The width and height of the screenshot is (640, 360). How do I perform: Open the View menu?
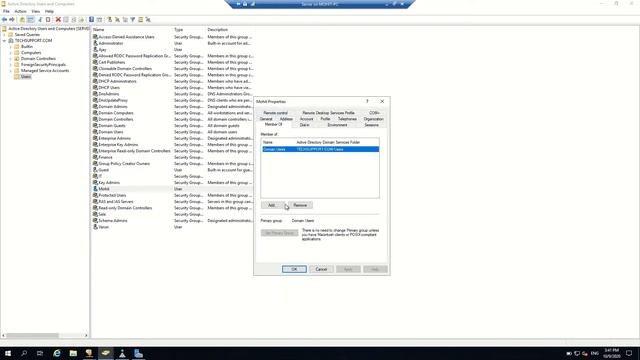[x=36, y=11]
